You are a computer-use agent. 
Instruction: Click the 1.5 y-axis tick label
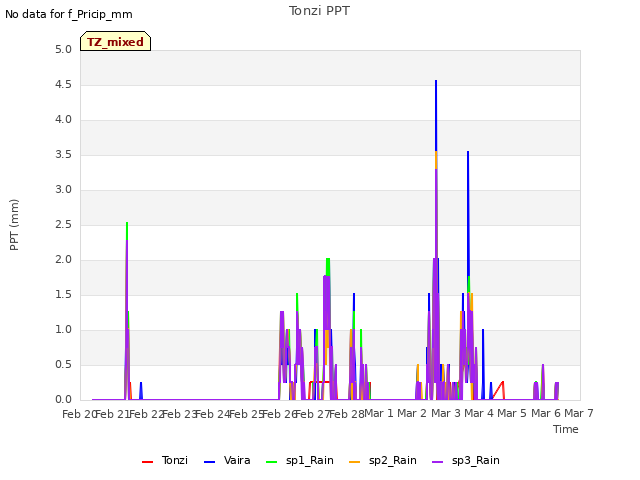63,295
